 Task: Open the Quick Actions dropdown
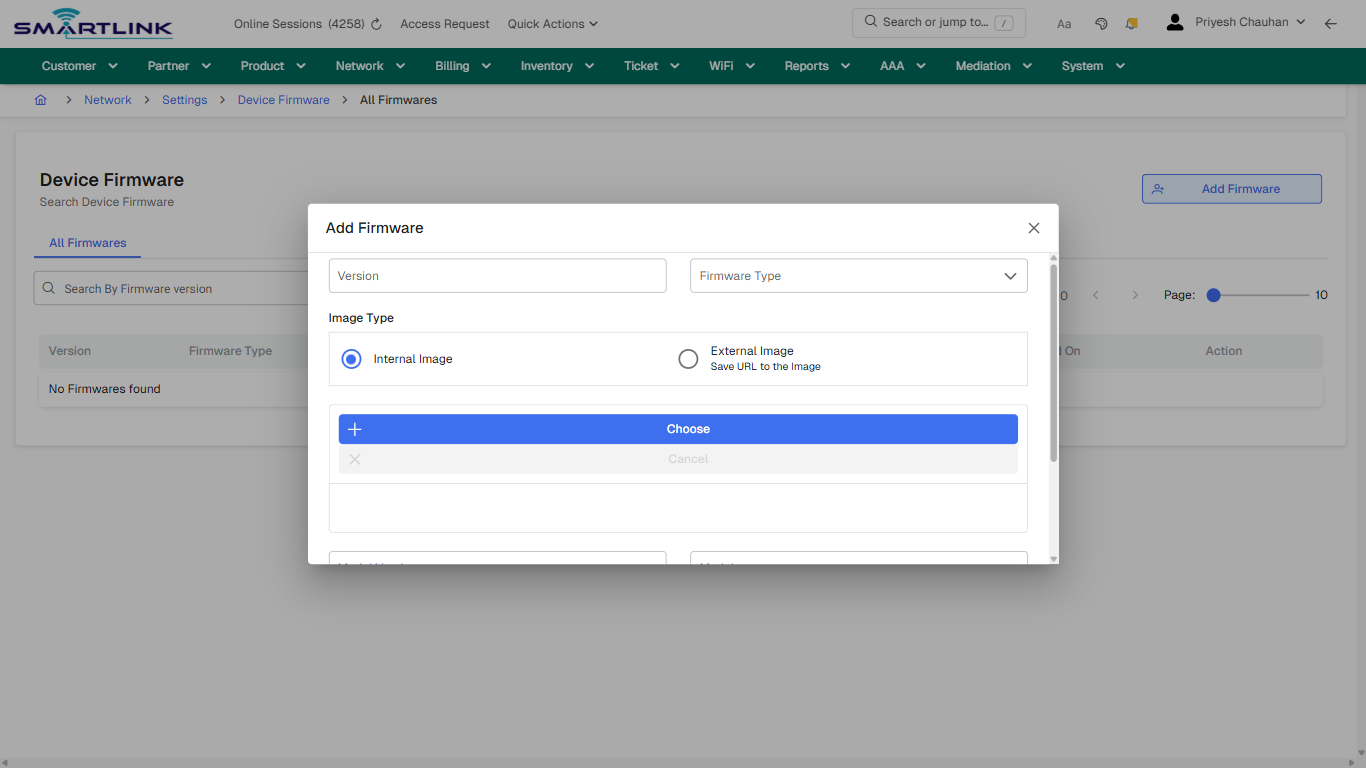click(x=551, y=23)
